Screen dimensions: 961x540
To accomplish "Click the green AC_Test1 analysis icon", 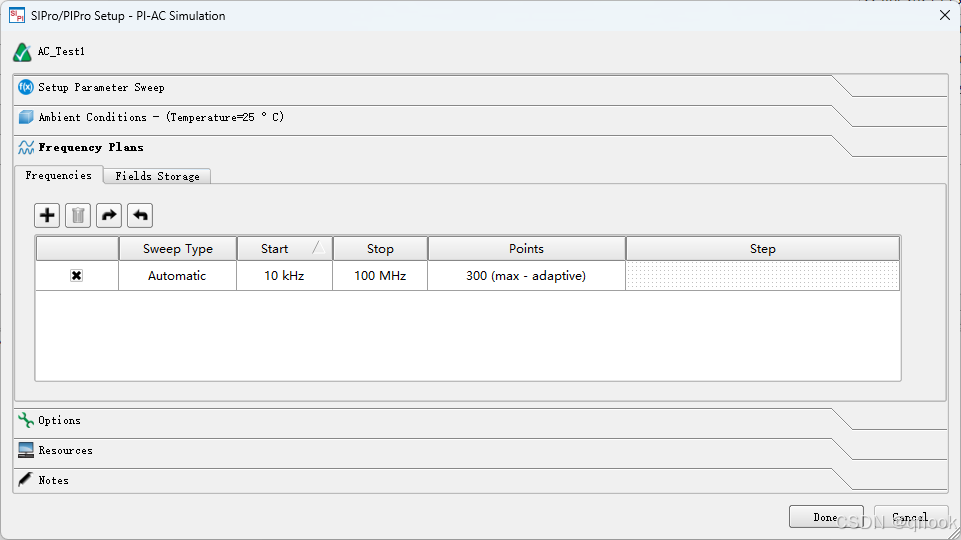I will point(23,53).
